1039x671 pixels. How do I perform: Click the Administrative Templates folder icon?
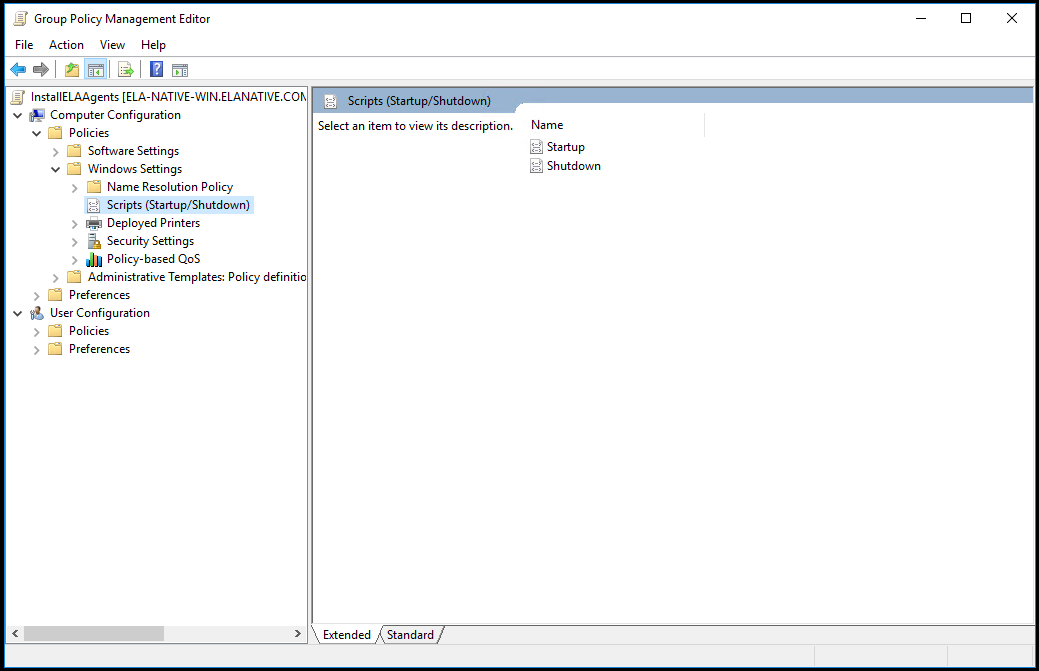tap(75, 277)
